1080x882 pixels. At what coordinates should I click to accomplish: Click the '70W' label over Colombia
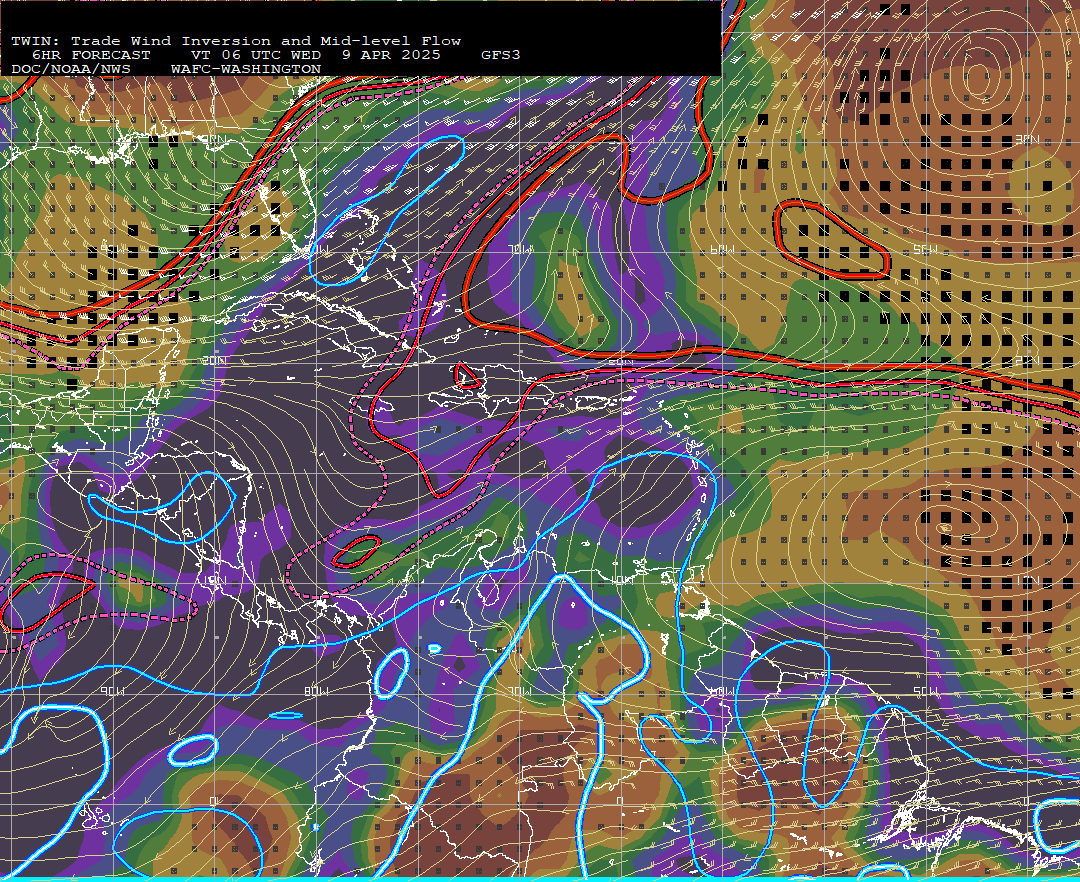pos(521,691)
